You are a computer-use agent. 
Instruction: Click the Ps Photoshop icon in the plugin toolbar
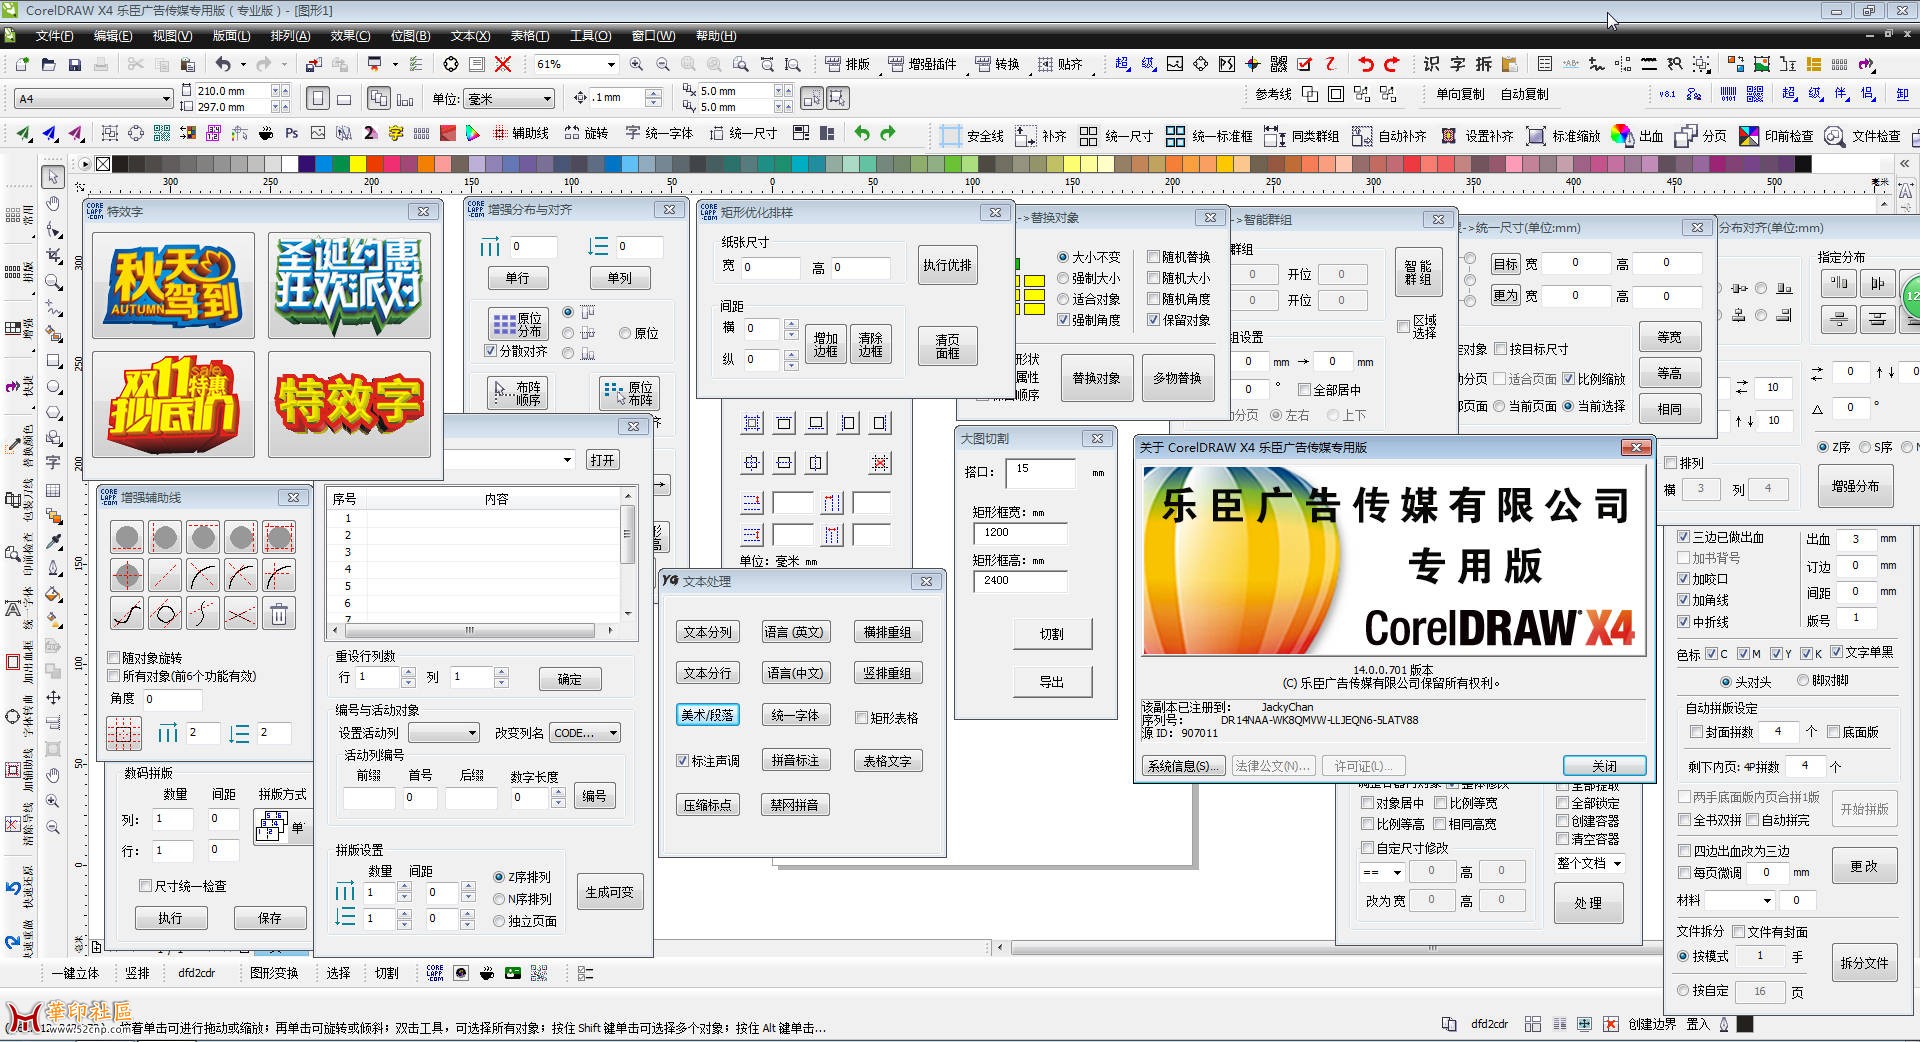pyautogui.click(x=292, y=133)
